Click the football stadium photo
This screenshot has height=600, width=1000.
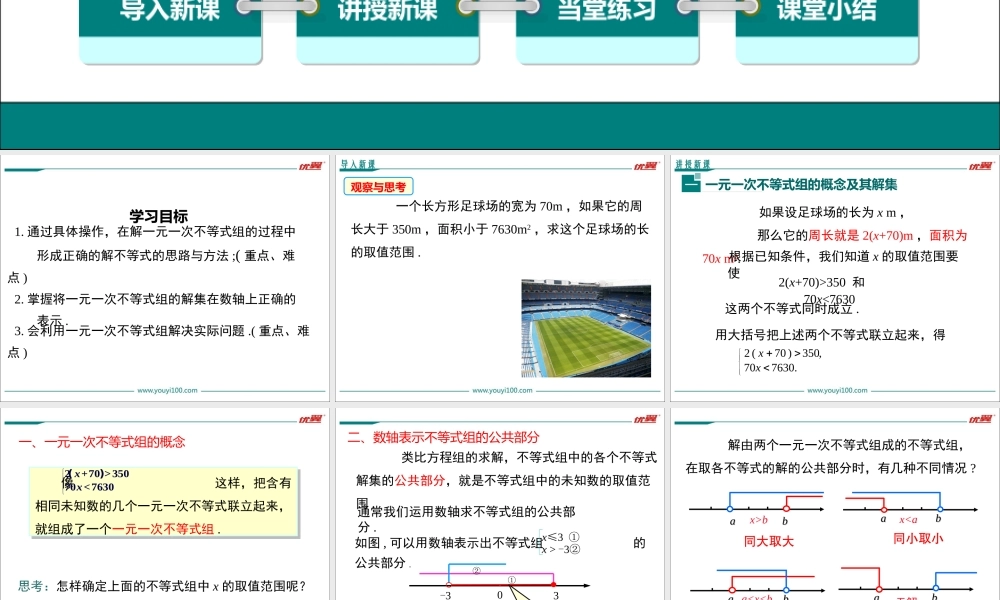(586, 328)
